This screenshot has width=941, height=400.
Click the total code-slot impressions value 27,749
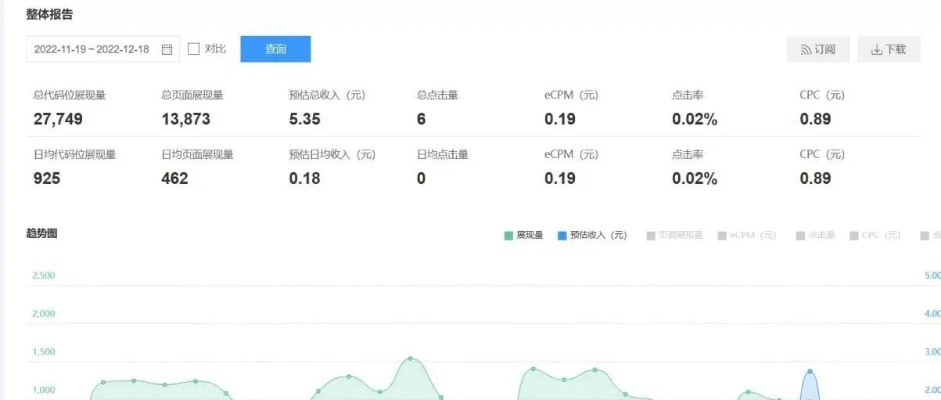(58, 119)
